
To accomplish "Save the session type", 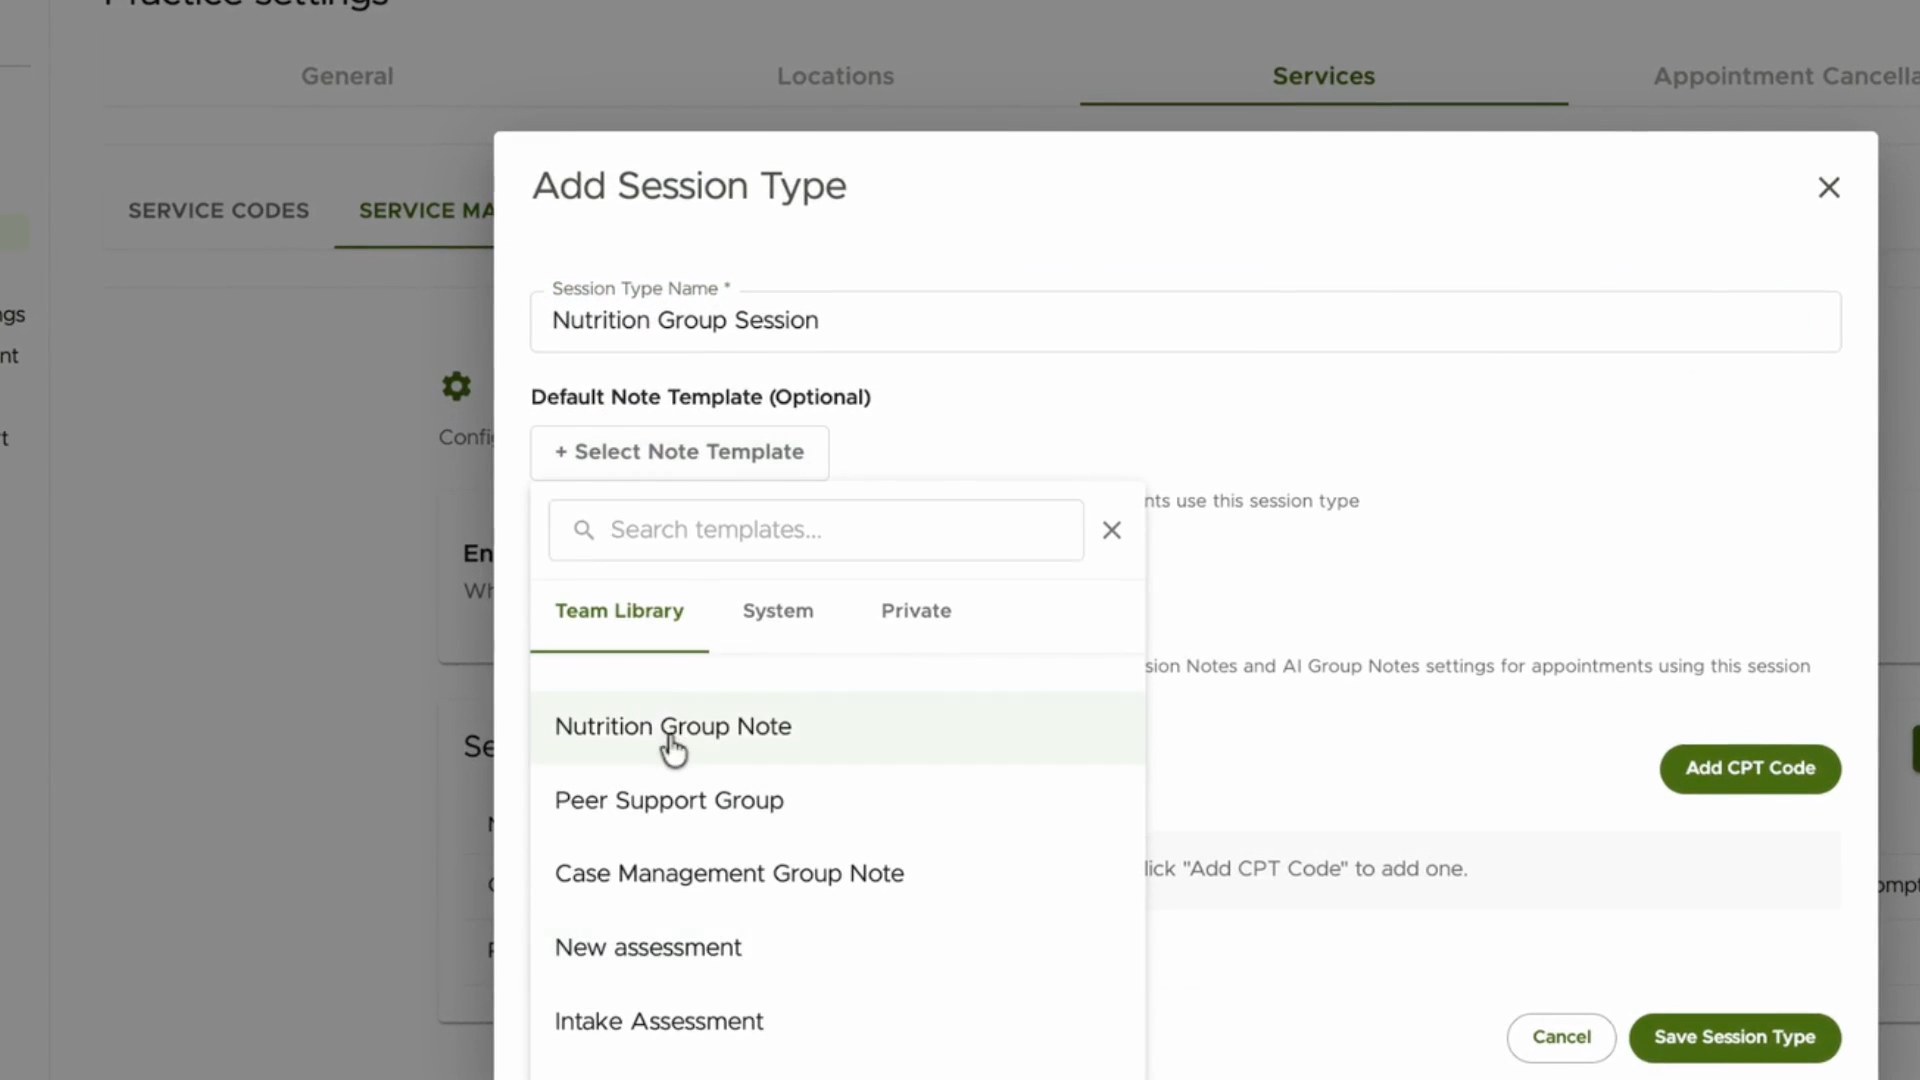I will coord(1734,1038).
